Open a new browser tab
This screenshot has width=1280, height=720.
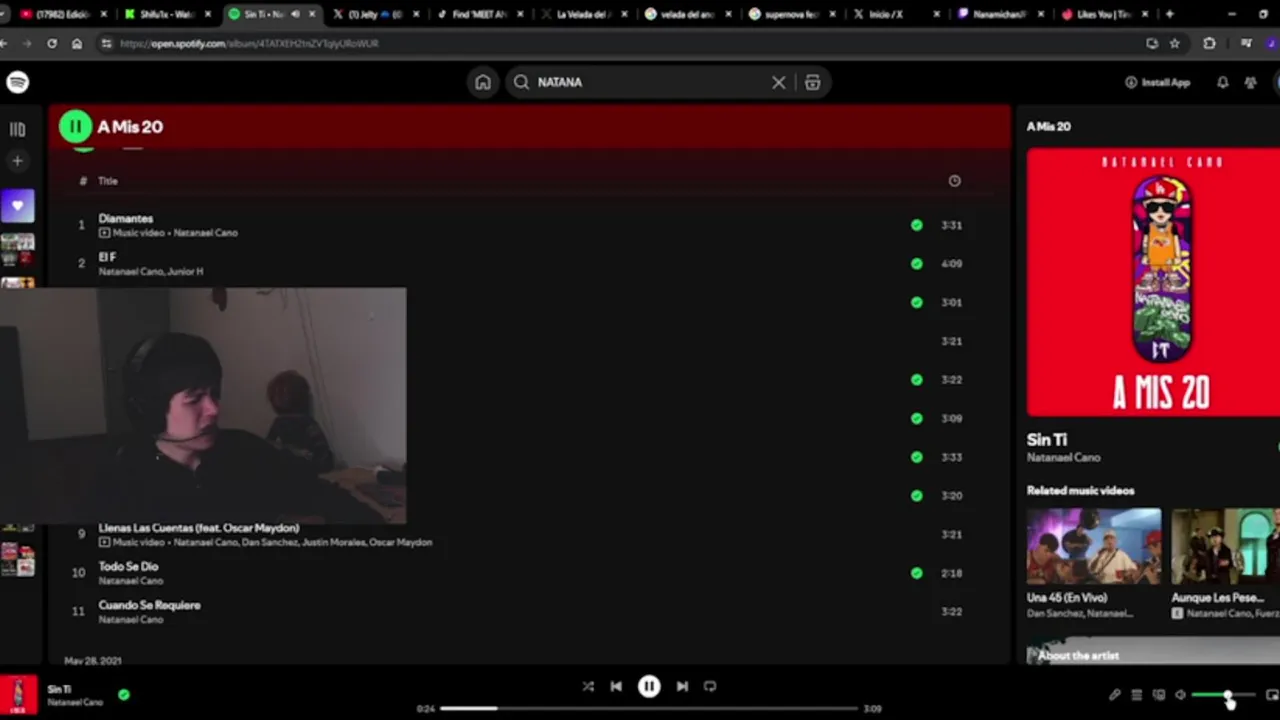tap(1169, 14)
